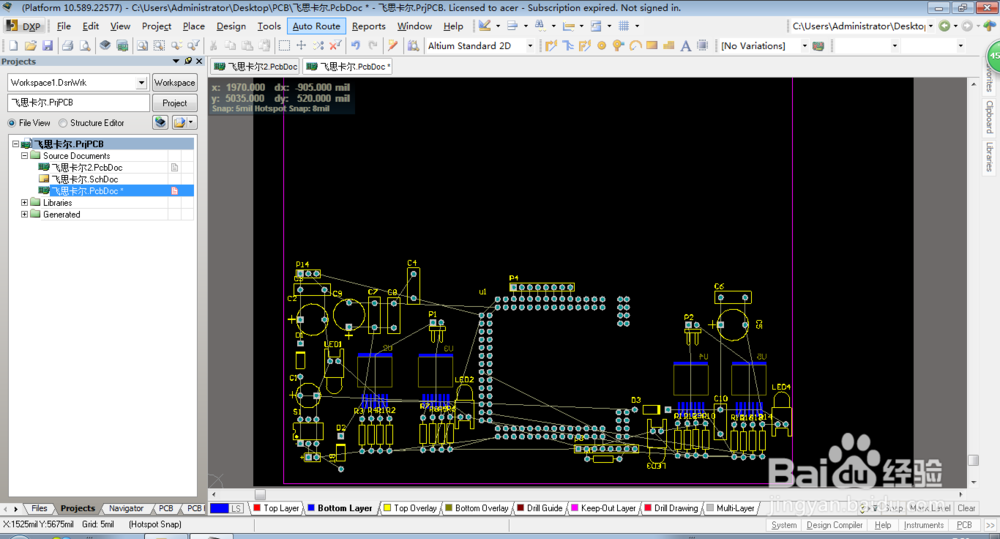
Task: Click the Place Fill rectangle icon
Action: coord(652,46)
